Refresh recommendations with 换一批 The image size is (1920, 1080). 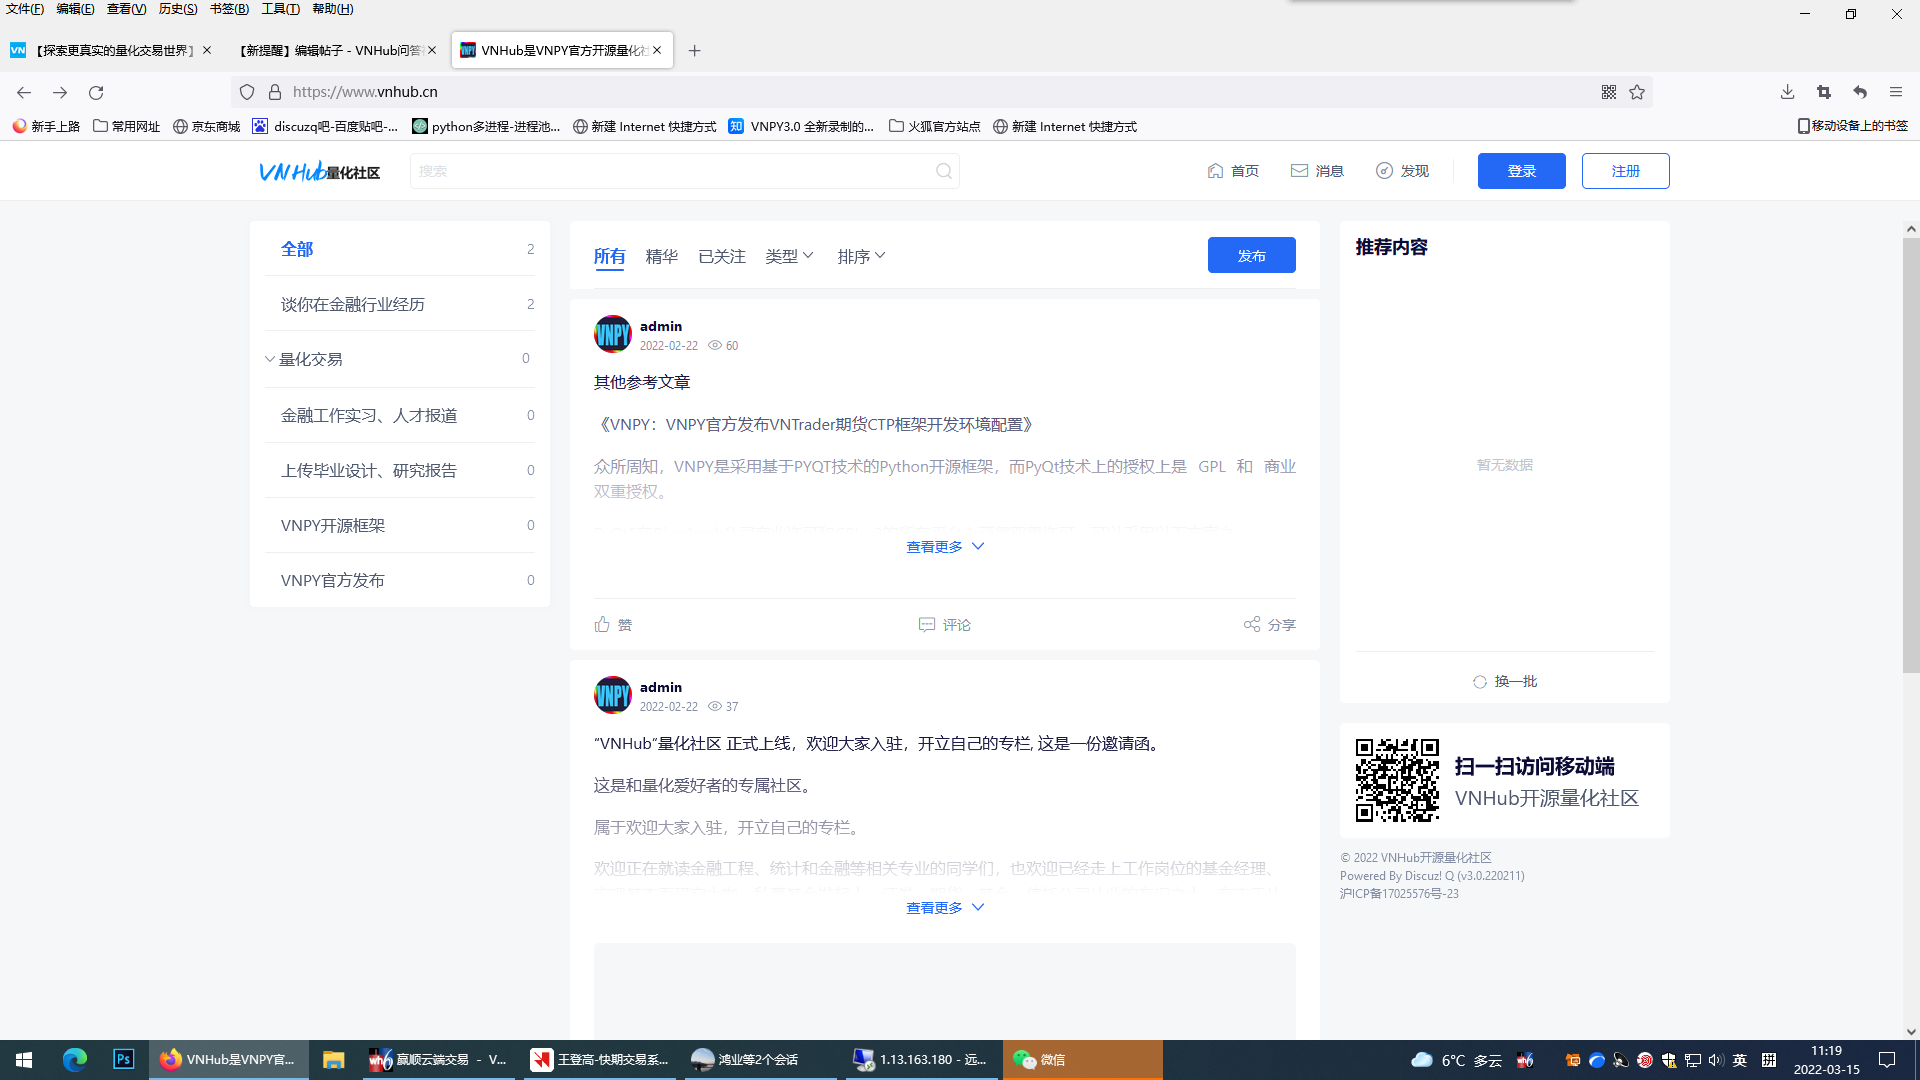click(1505, 681)
